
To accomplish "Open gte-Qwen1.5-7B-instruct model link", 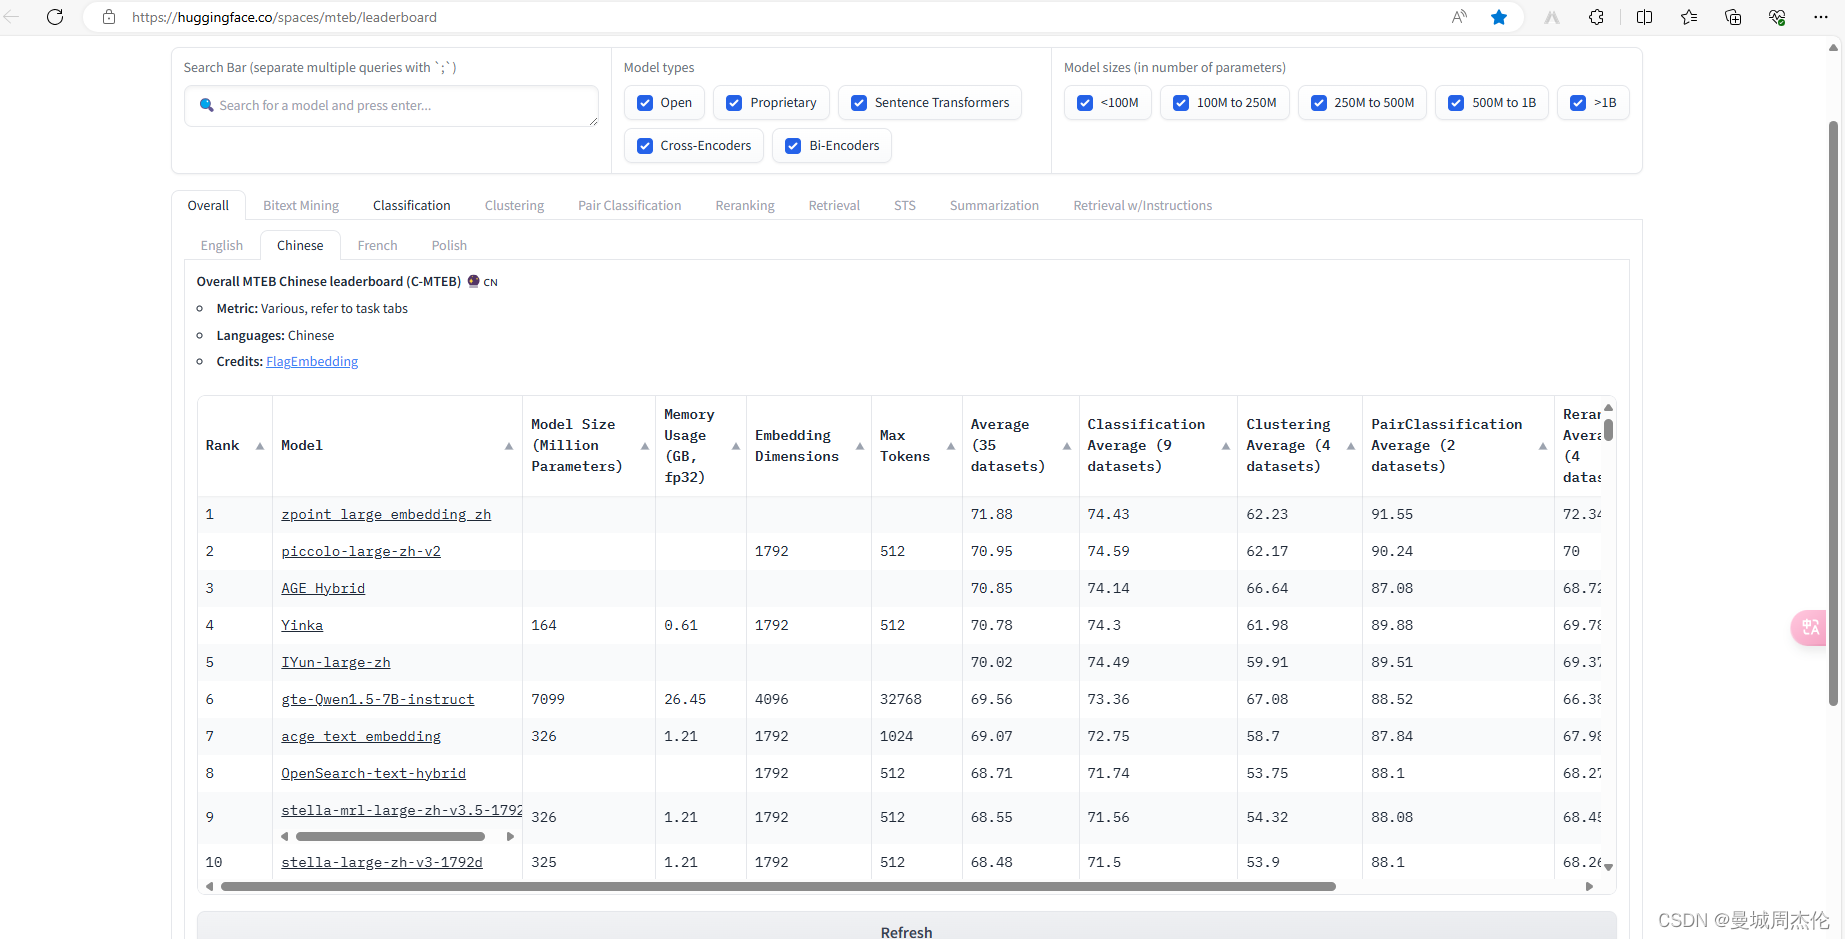I will [378, 700].
